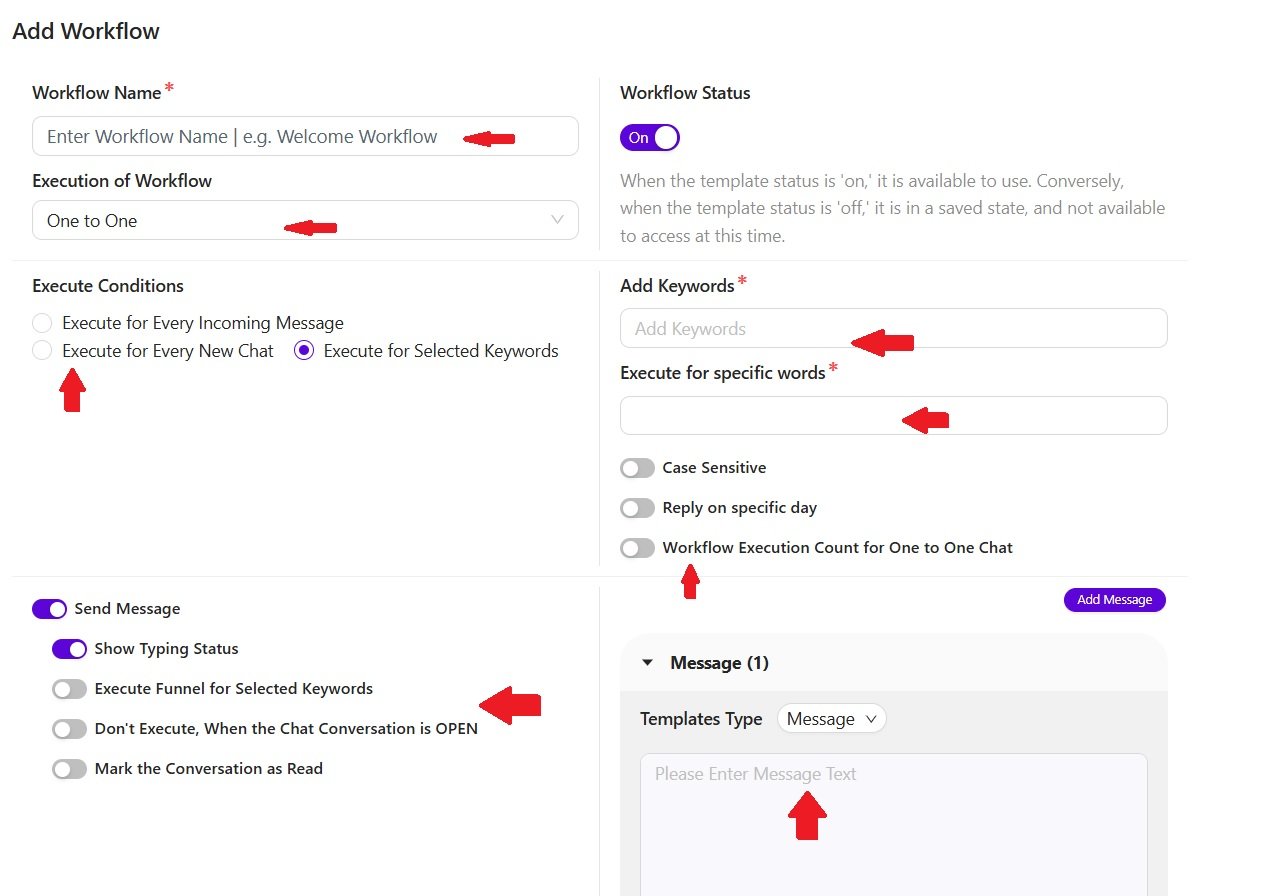Enable the Case Sensitive toggle
This screenshot has width=1261, height=896.
[x=637, y=468]
